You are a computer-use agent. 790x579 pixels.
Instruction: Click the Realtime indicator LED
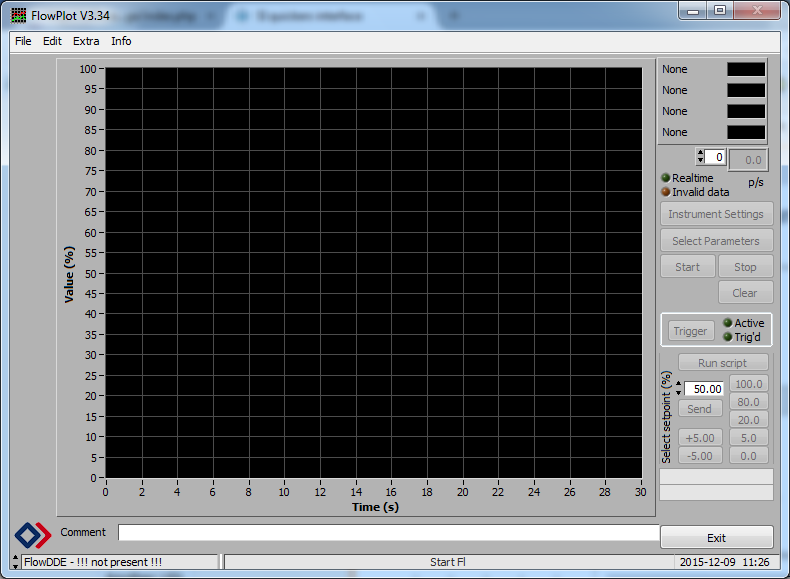click(x=666, y=178)
